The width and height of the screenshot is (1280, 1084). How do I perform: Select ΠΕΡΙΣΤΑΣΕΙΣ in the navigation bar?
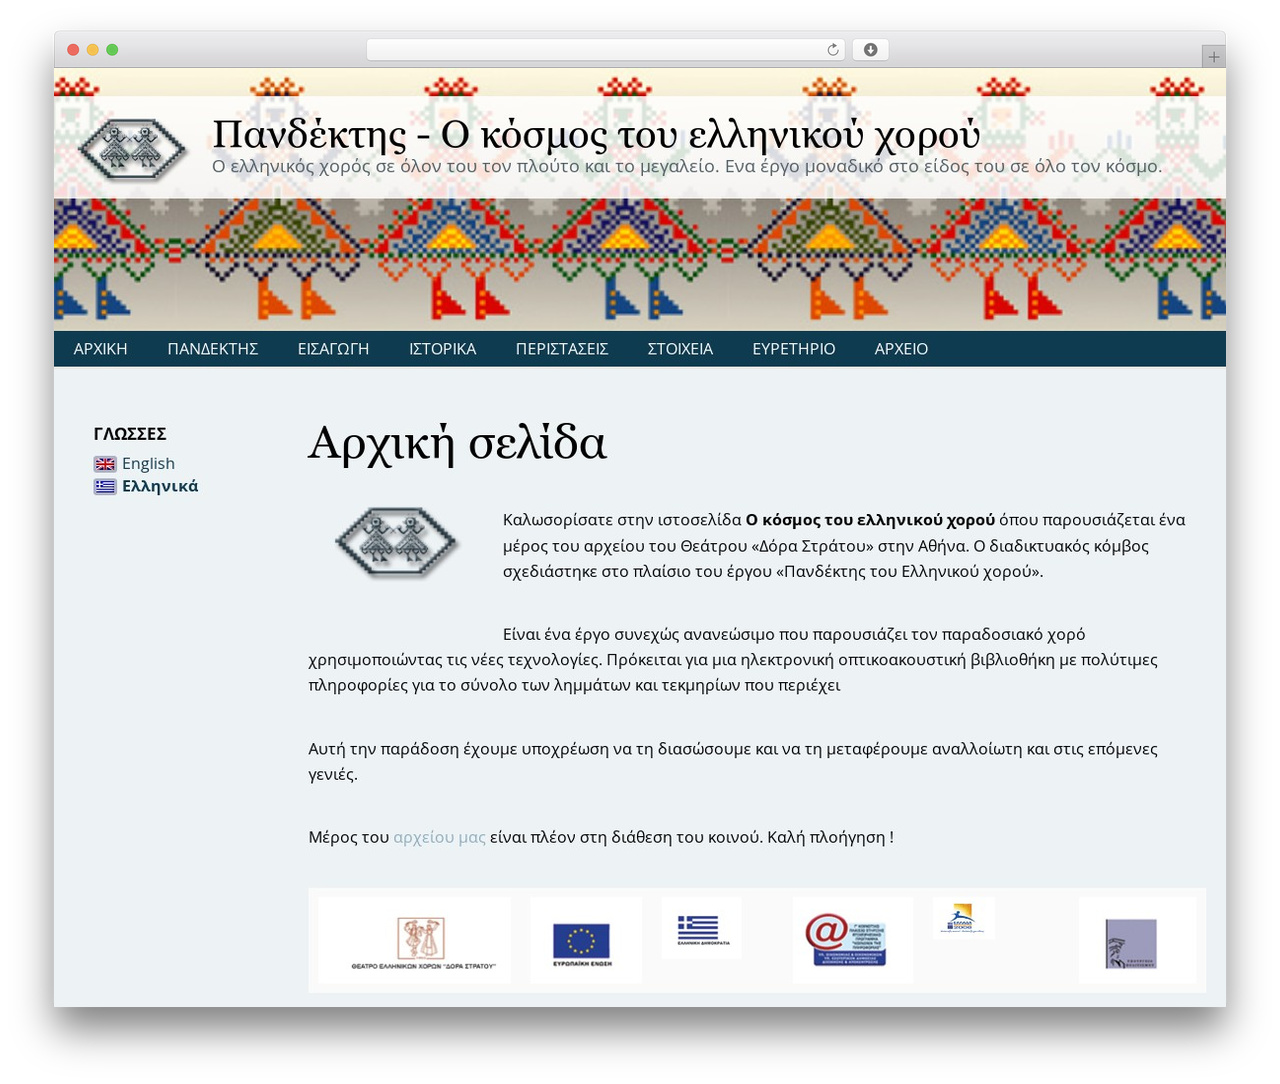pyautogui.click(x=562, y=349)
